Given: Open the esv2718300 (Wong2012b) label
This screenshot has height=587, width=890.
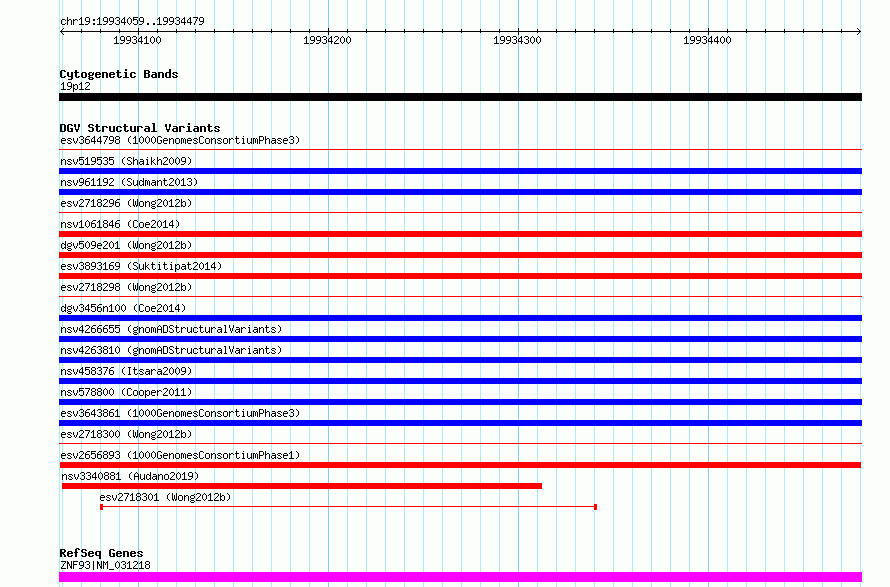Looking at the screenshot, I should [126, 434].
